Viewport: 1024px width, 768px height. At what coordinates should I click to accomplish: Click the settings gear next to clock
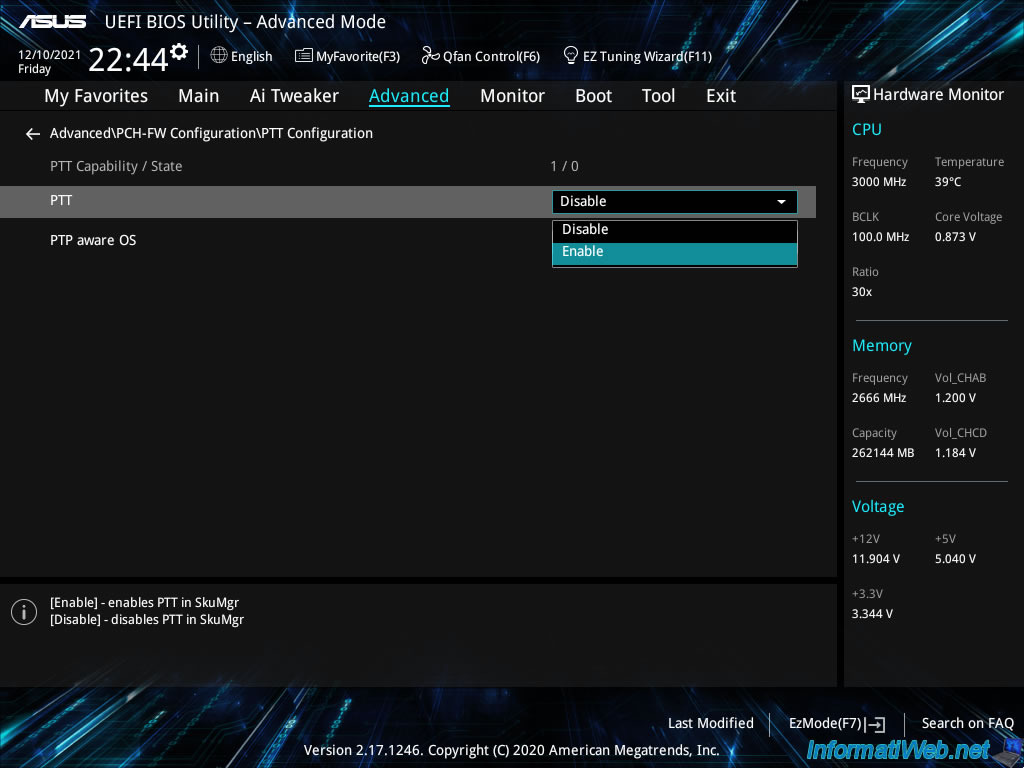click(x=179, y=52)
